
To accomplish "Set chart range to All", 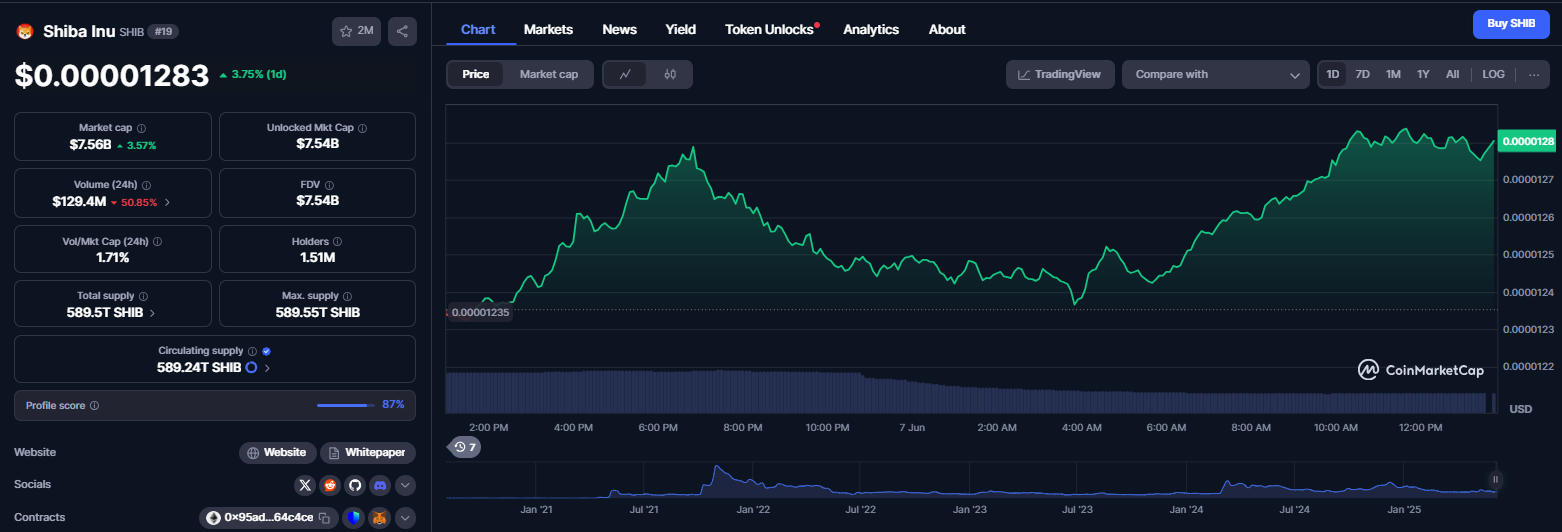I will (x=1452, y=74).
